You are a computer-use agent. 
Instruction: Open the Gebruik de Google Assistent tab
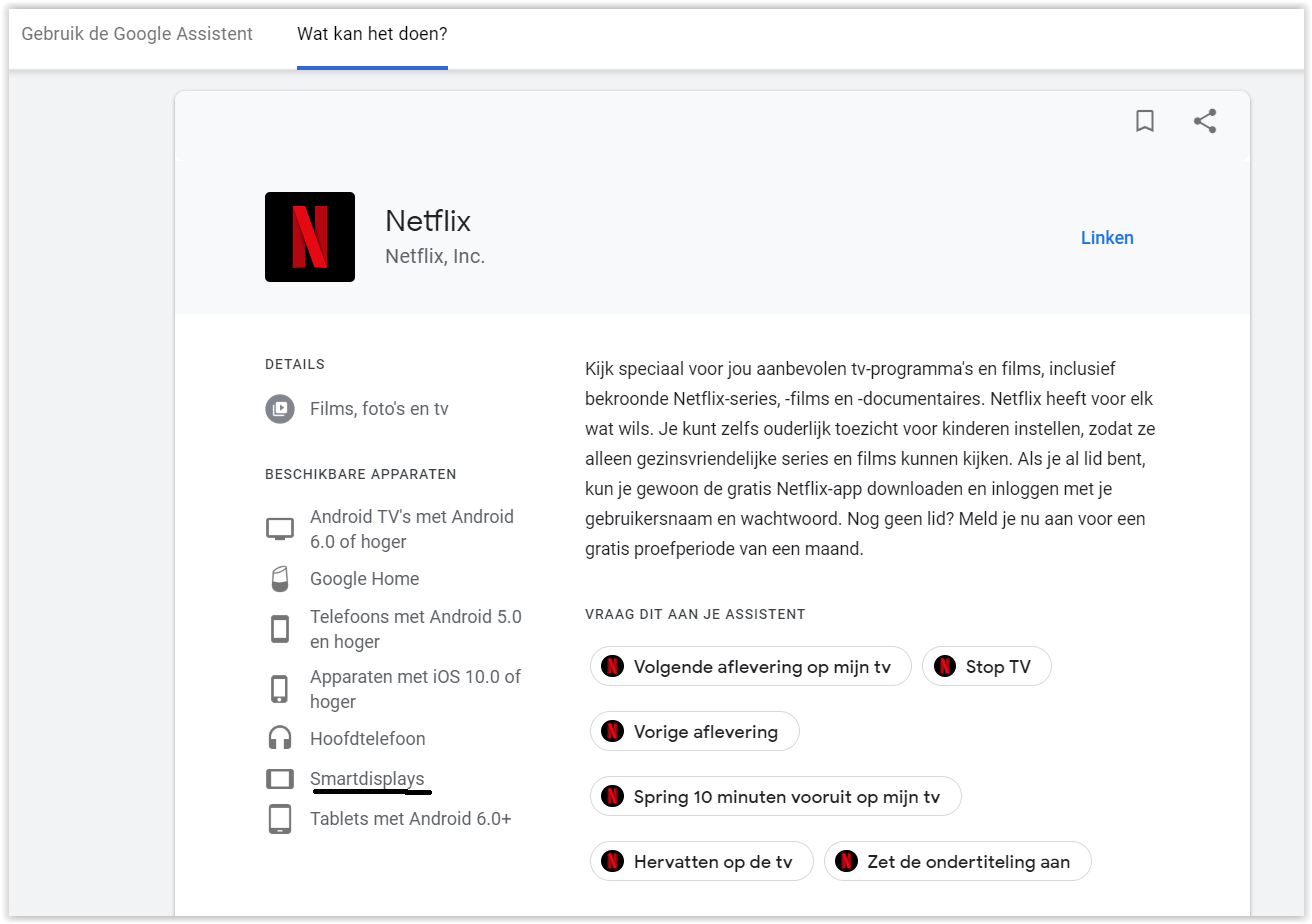click(x=137, y=34)
